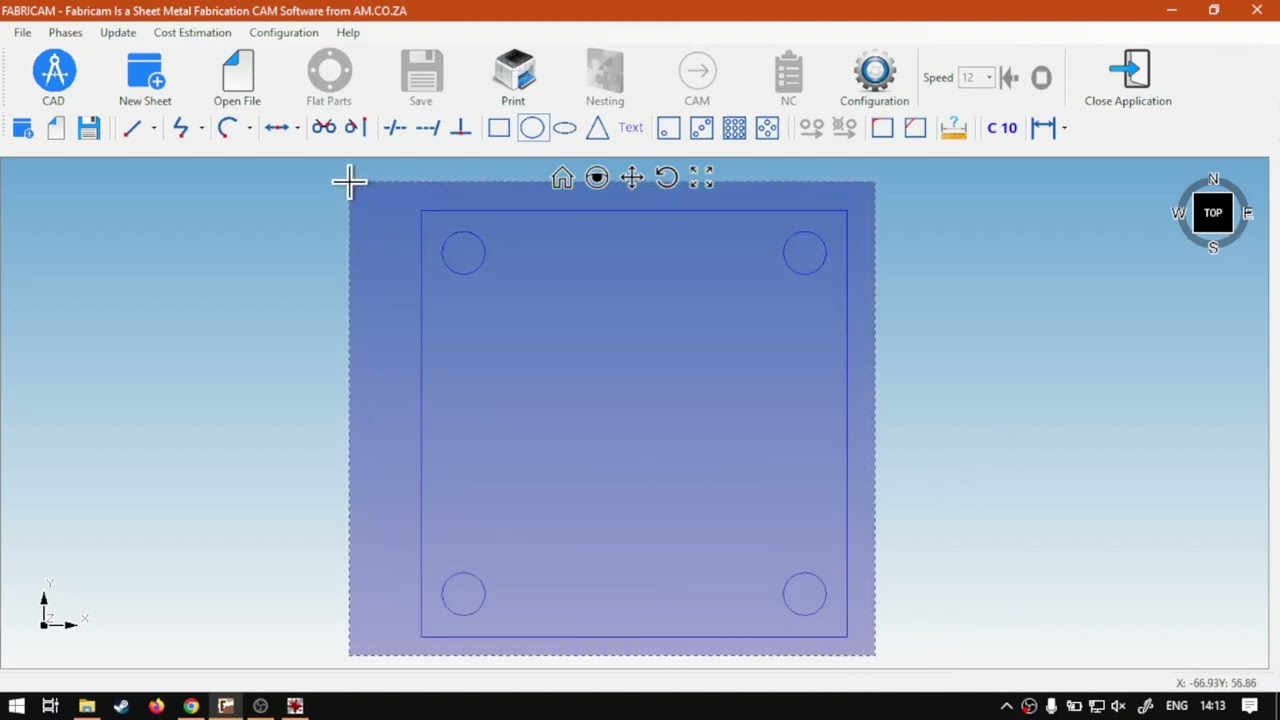This screenshot has width=1280, height=720.
Task: Select the scissors trim tool
Action: [324, 128]
